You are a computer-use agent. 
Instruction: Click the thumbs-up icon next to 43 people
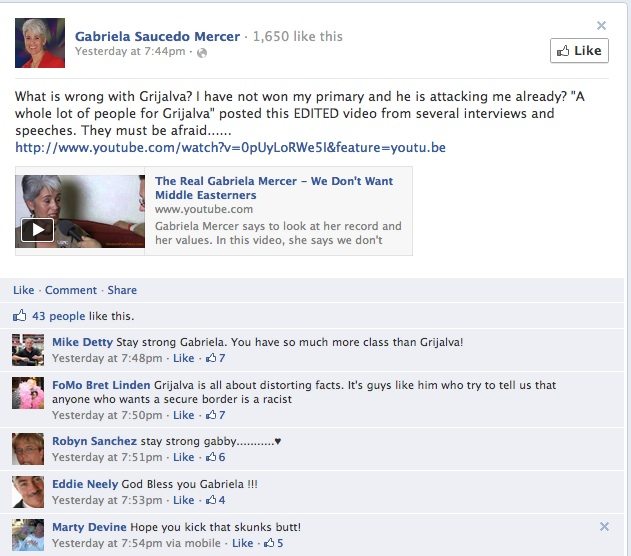point(19,315)
